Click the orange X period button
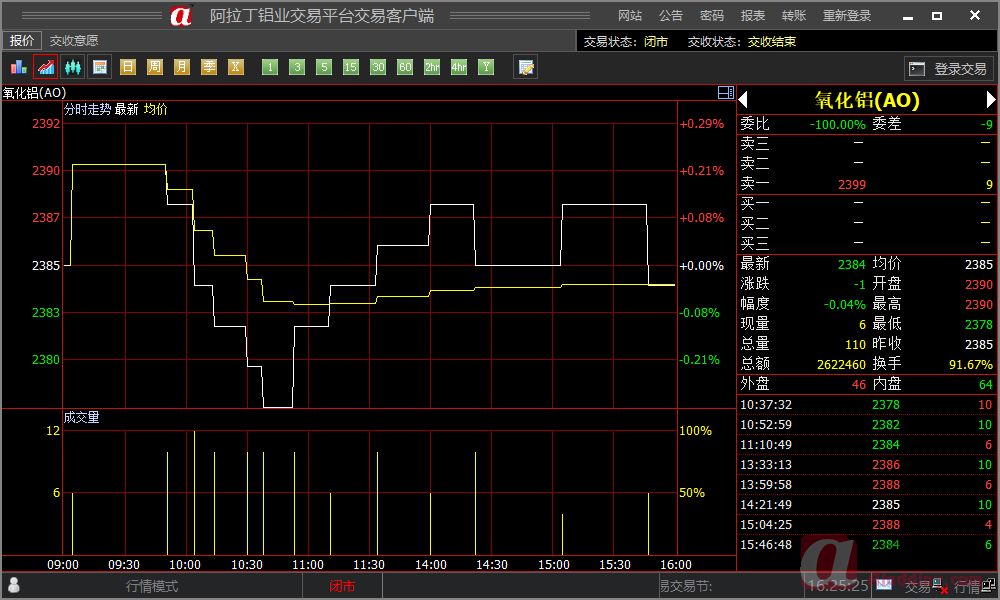This screenshot has width=1000, height=600. point(236,67)
